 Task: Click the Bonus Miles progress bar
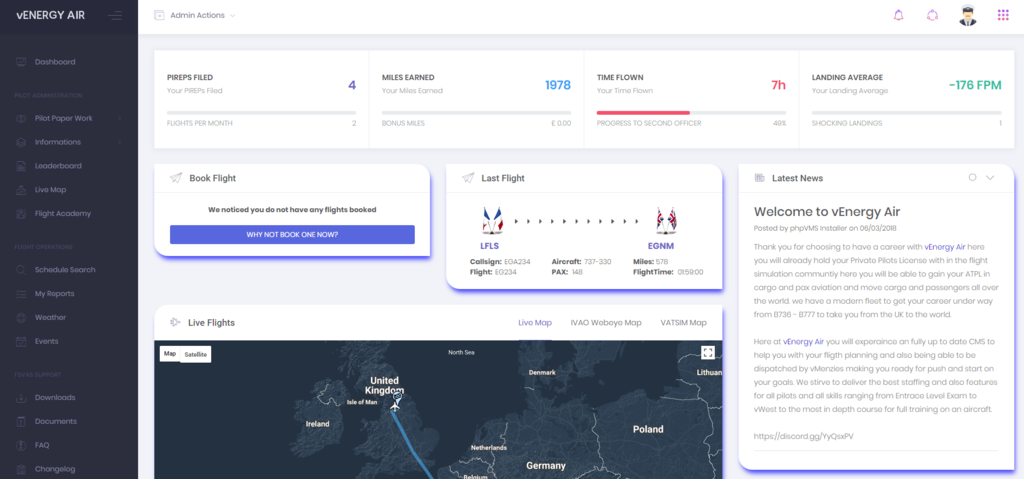click(x=476, y=113)
